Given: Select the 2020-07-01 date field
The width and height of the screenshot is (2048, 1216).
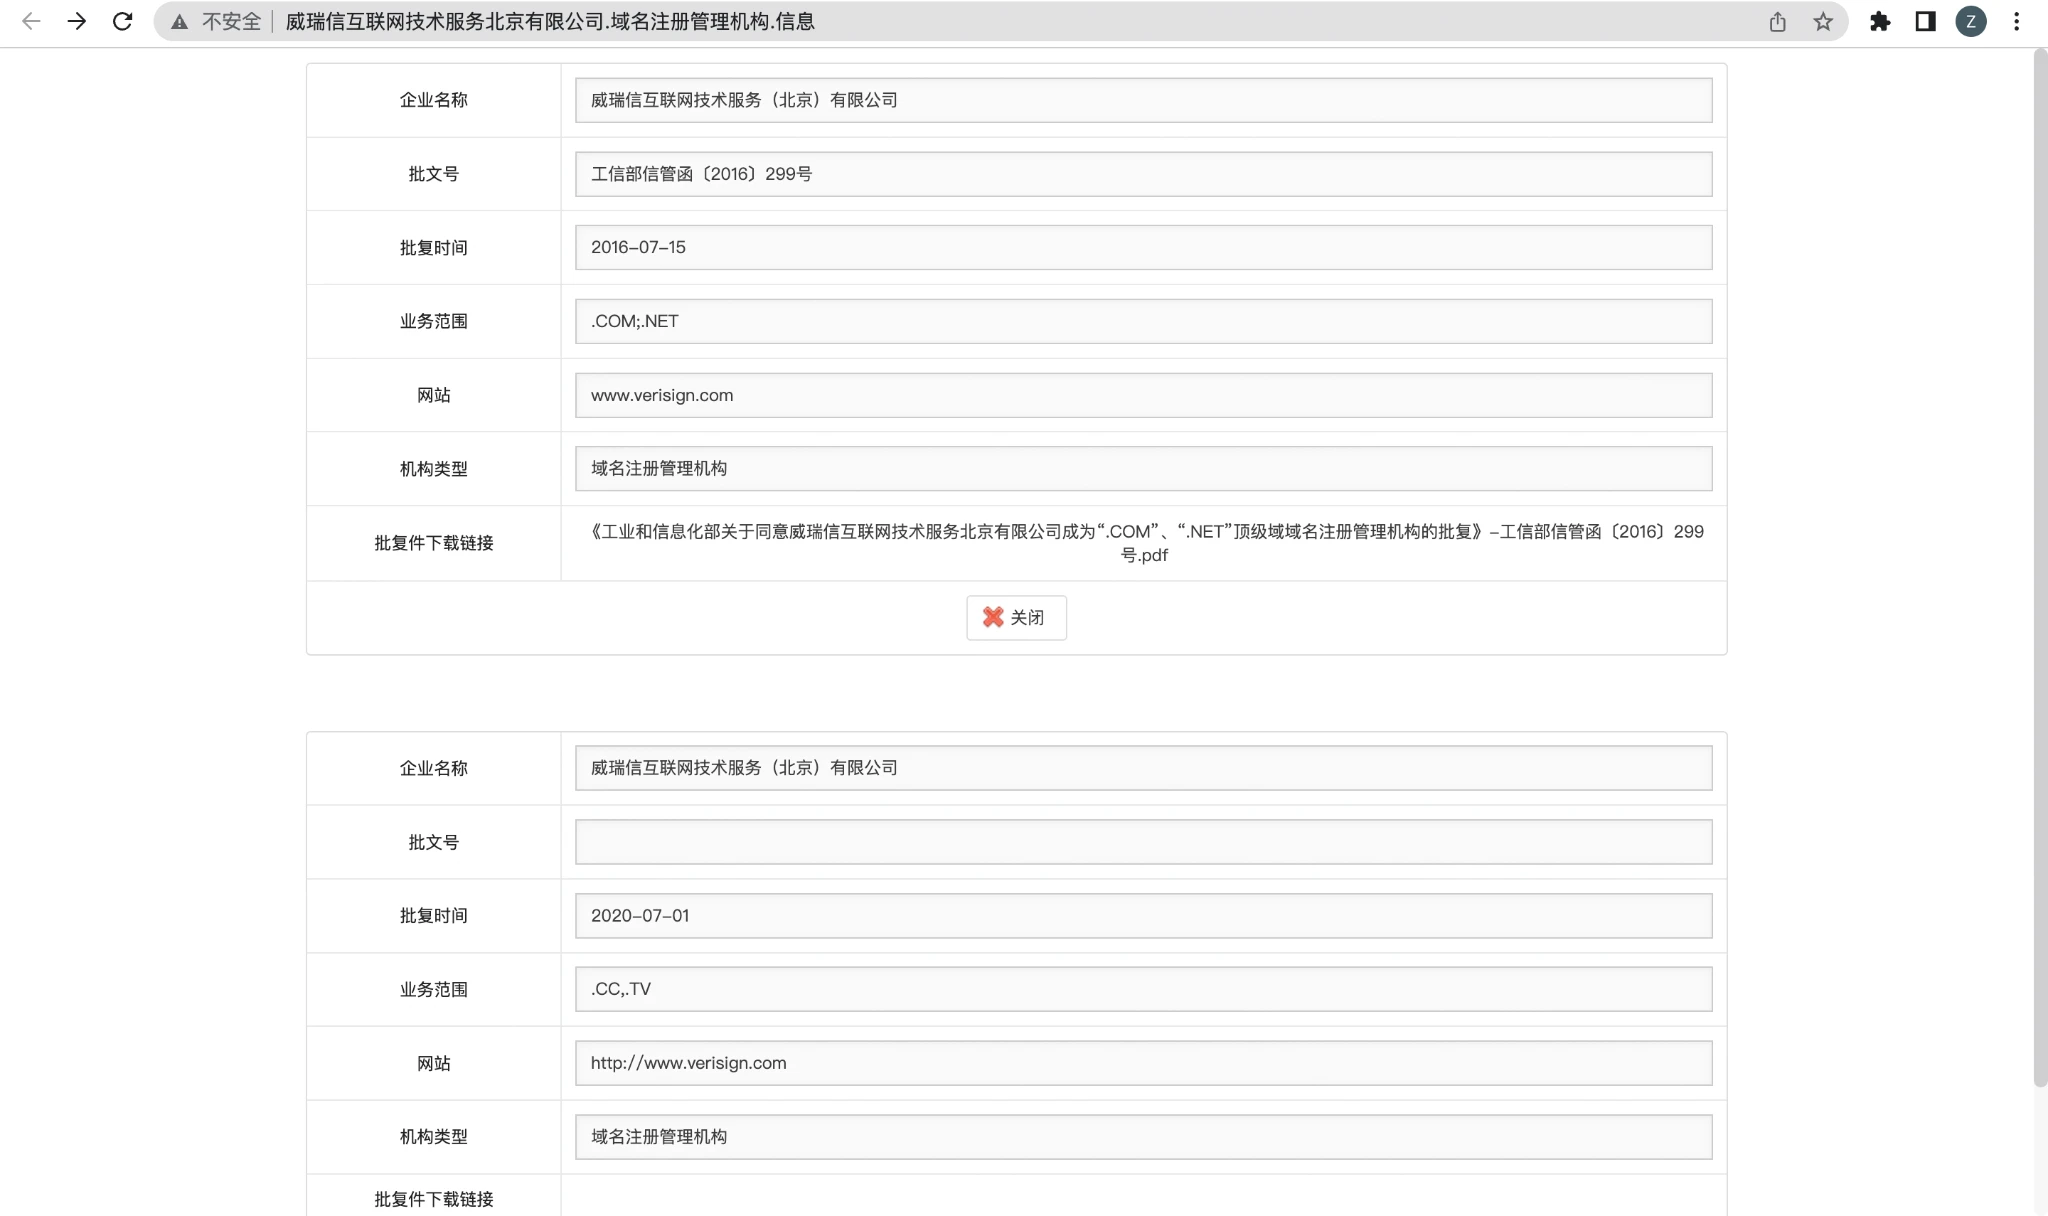Looking at the screenshot, I should pyautogui.click(x=1143, y=916).
